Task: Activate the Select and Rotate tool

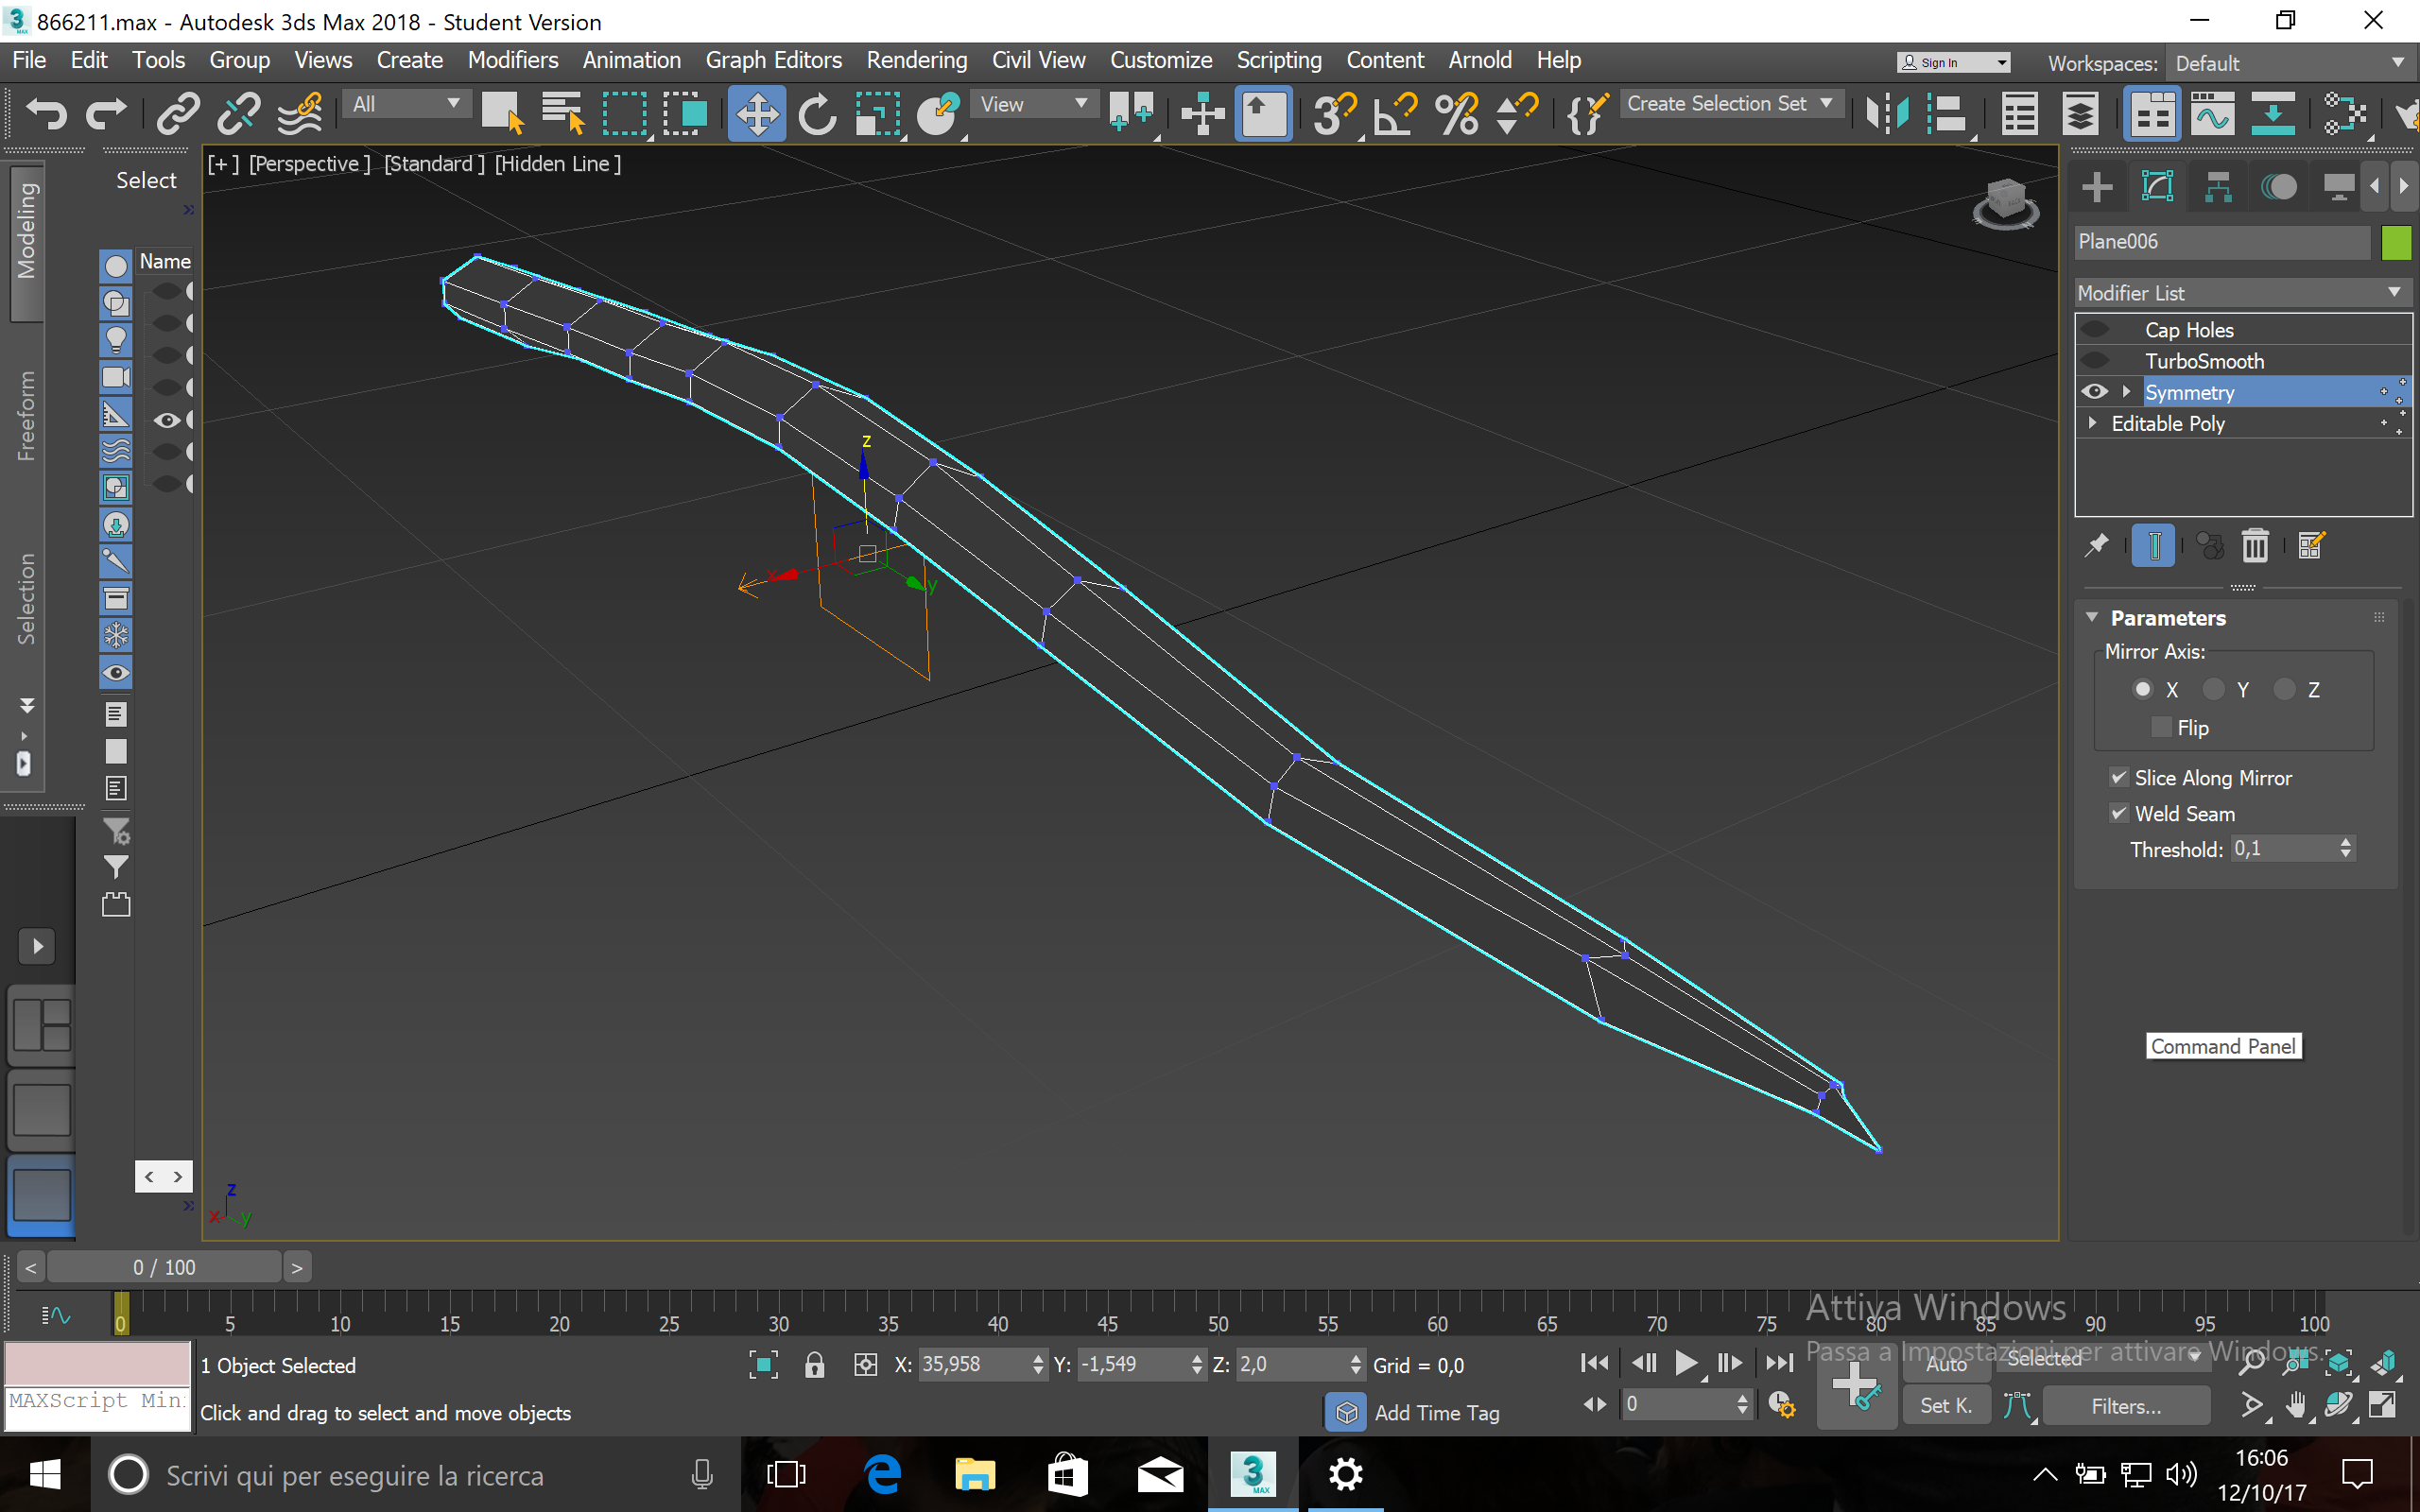Action: click(x=816, y=112)
